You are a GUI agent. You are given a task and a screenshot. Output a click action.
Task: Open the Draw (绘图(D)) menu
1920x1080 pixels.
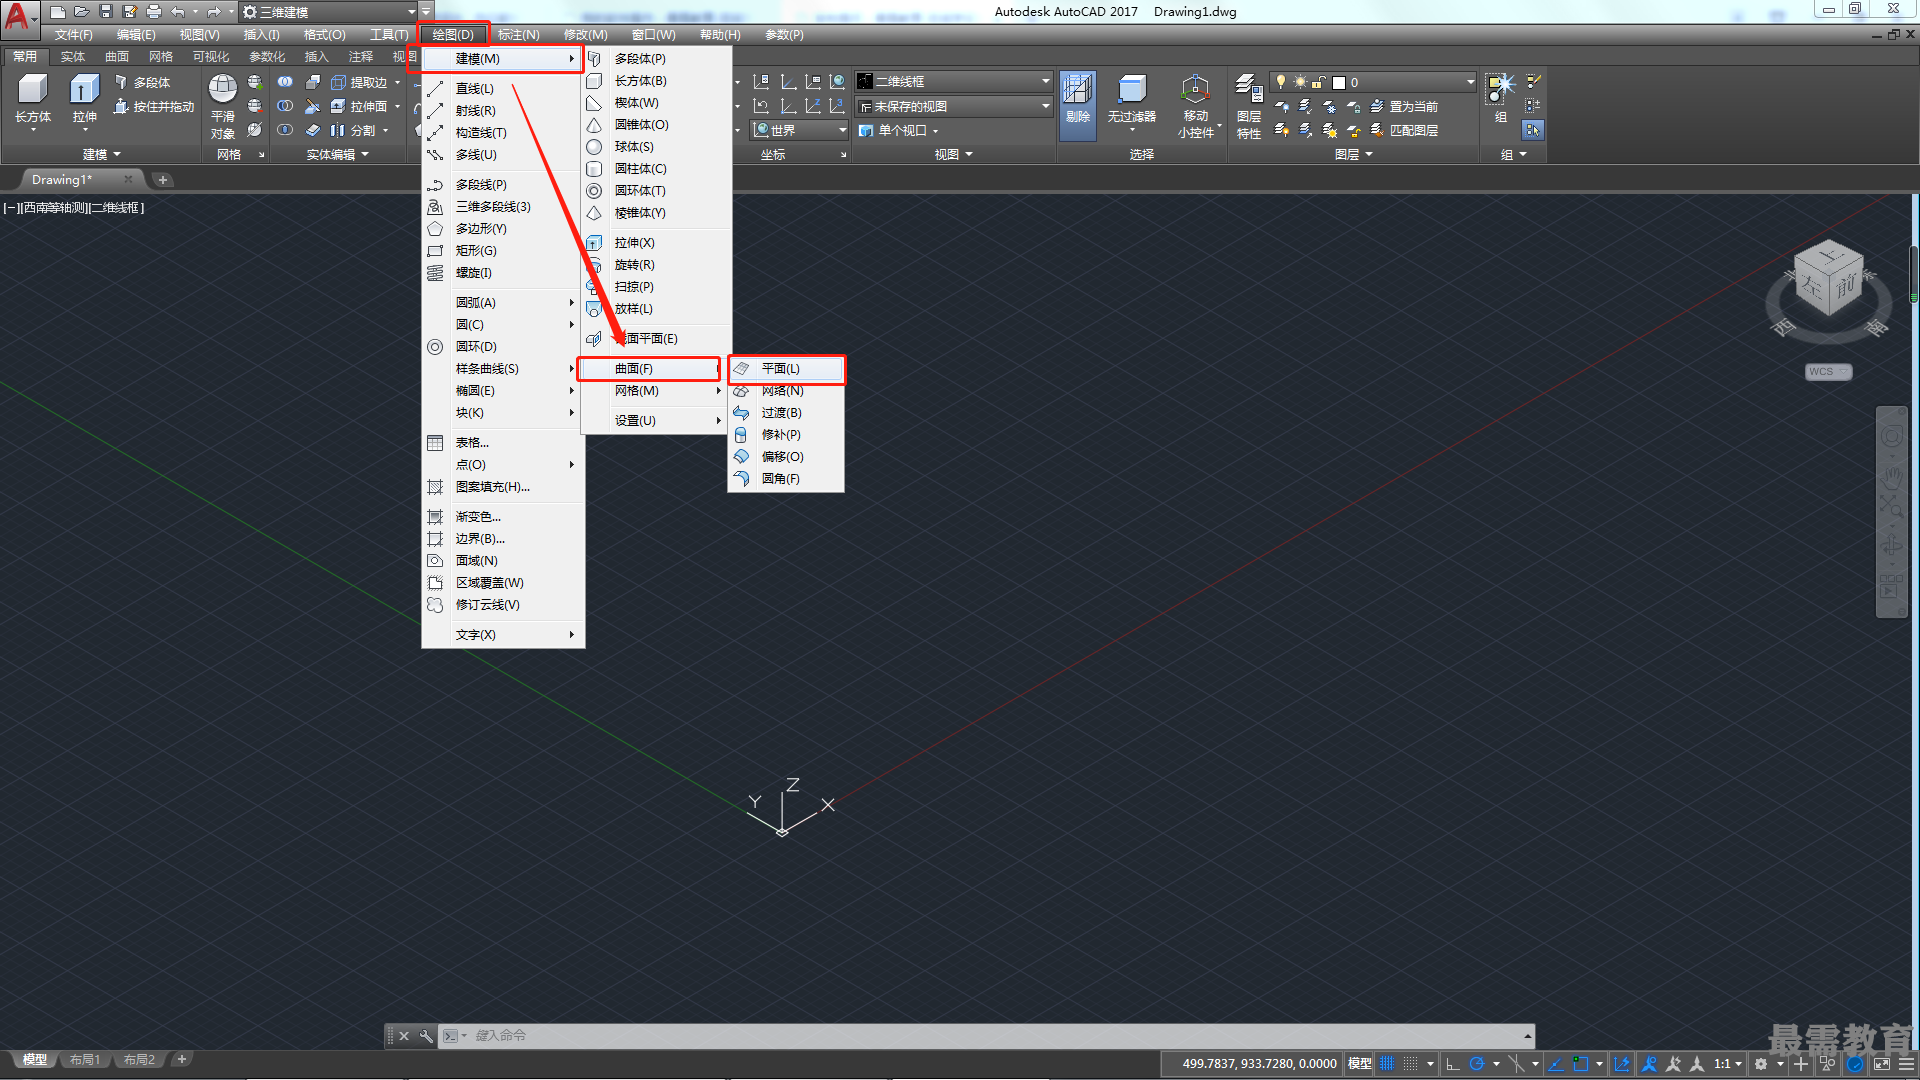click(x=453, y=35)
